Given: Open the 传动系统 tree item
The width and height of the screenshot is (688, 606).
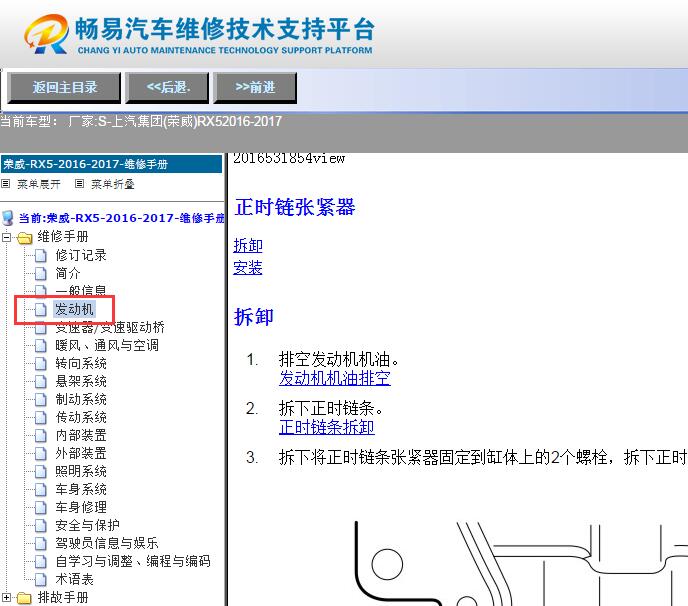Looking at the screenshot, I should tap(81, 417).
